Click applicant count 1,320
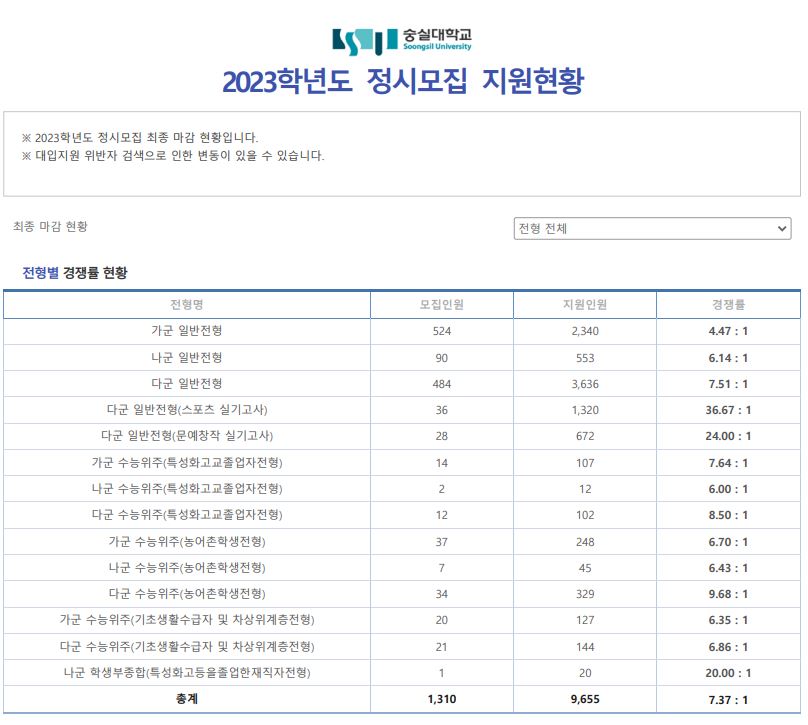808x725 pixels. [585, 410]
